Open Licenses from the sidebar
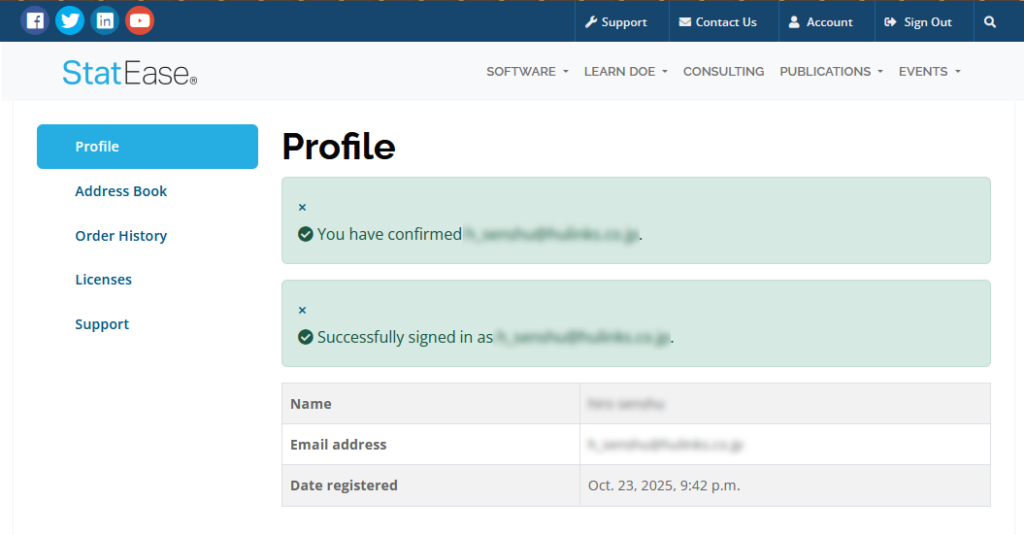The width and height of the screenshot is (1024, 535). [x=103, y=280]
